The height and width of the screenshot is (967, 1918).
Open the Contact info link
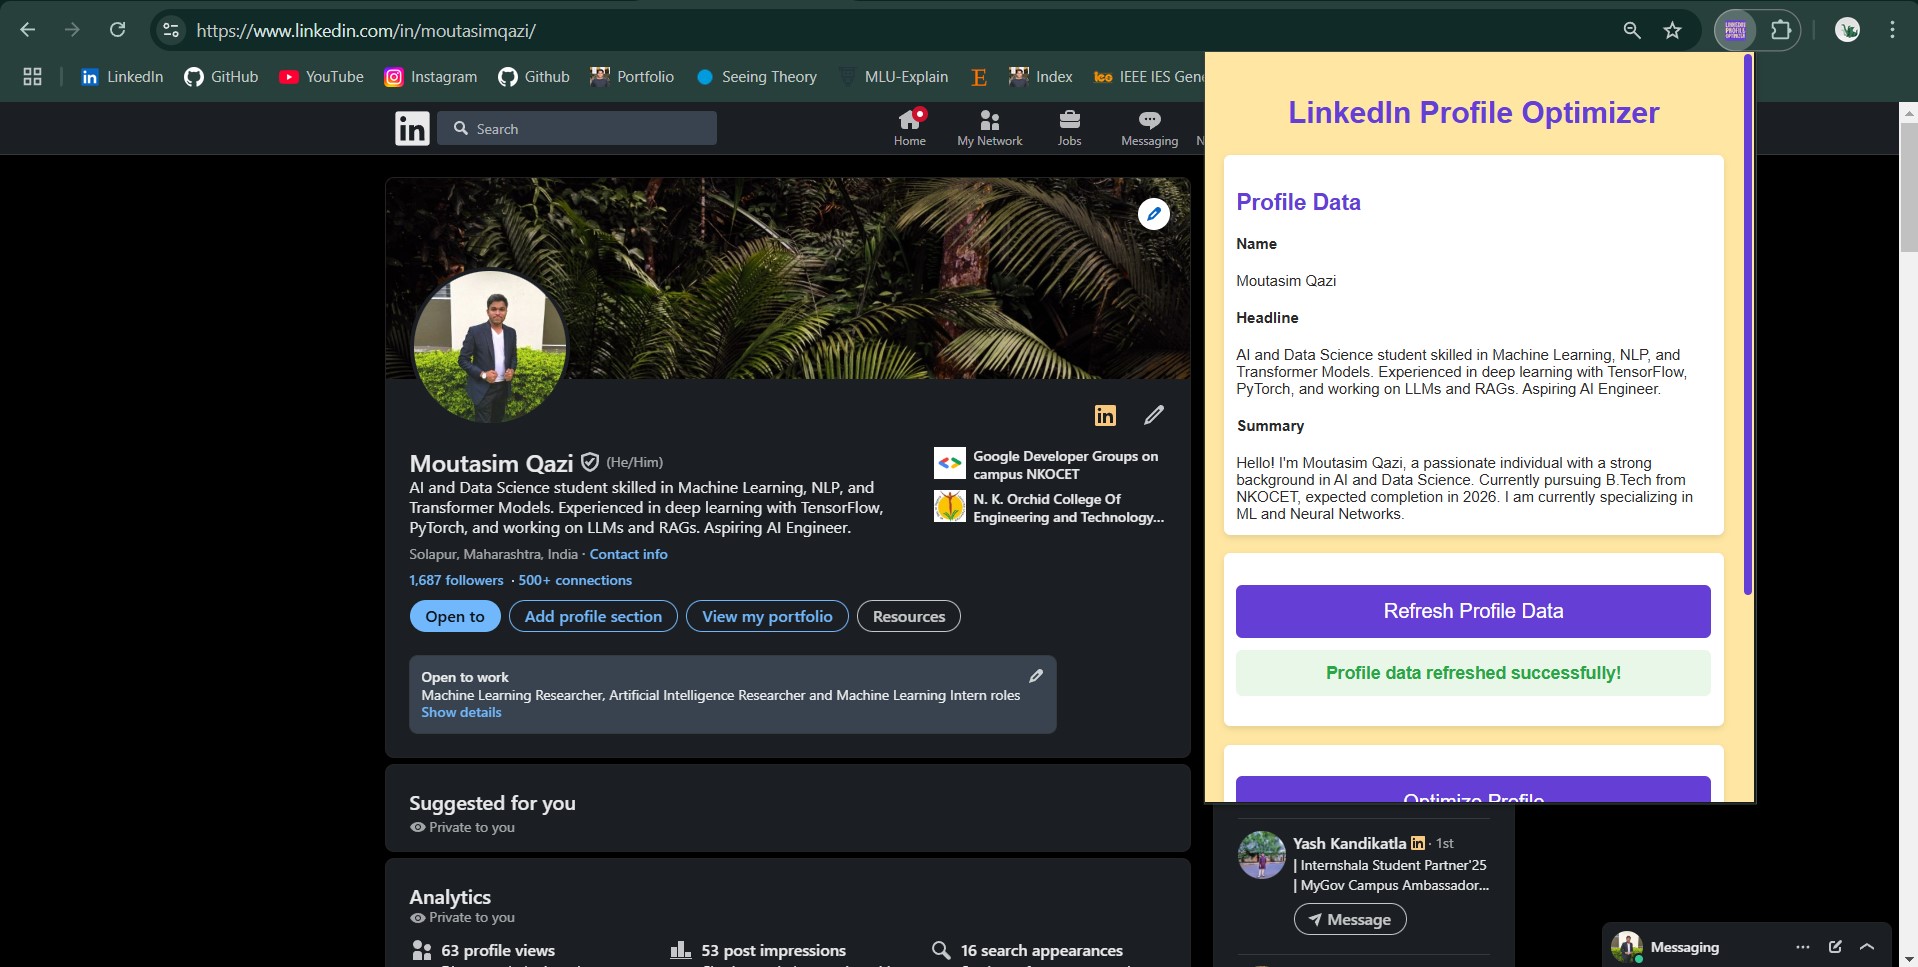(628, 554)
